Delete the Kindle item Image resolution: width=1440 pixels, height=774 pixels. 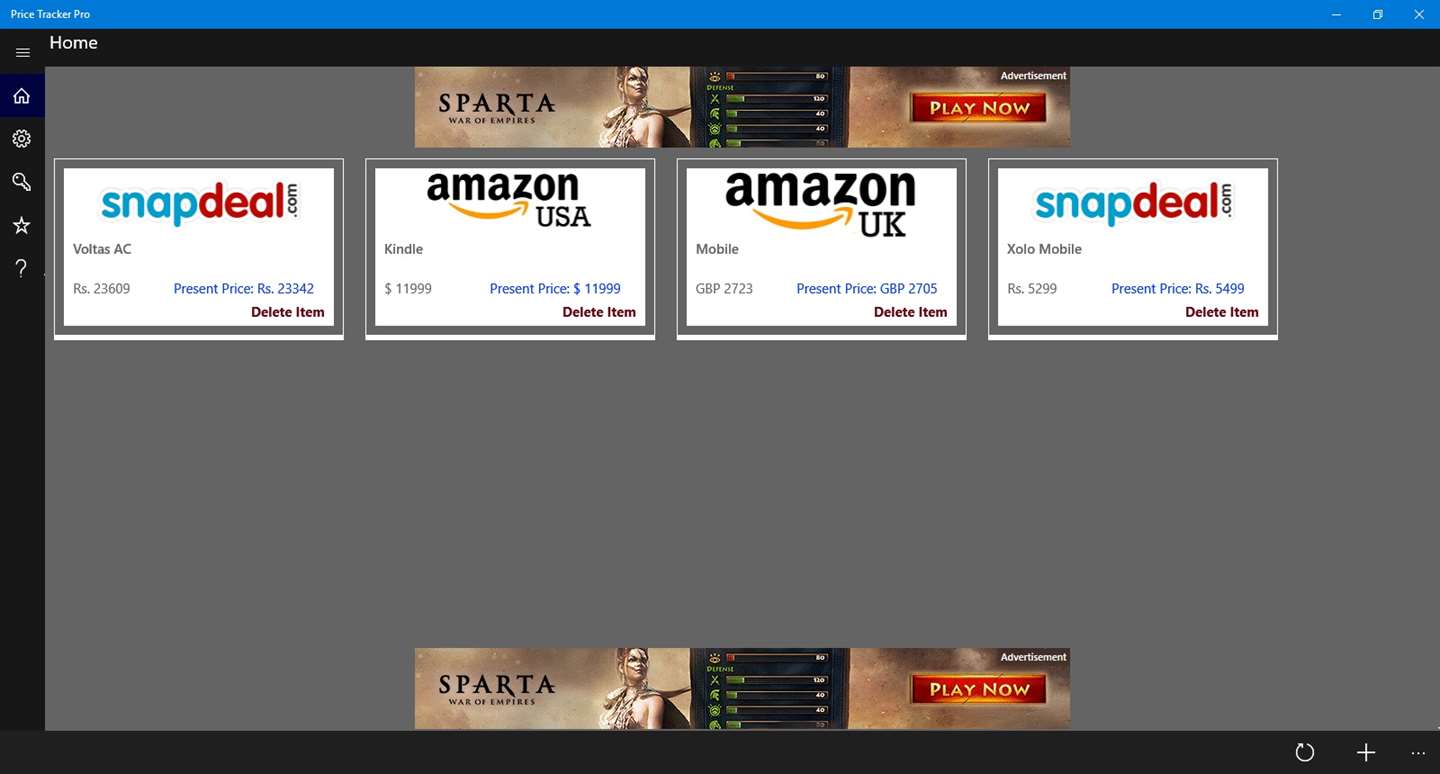[599, 312]
